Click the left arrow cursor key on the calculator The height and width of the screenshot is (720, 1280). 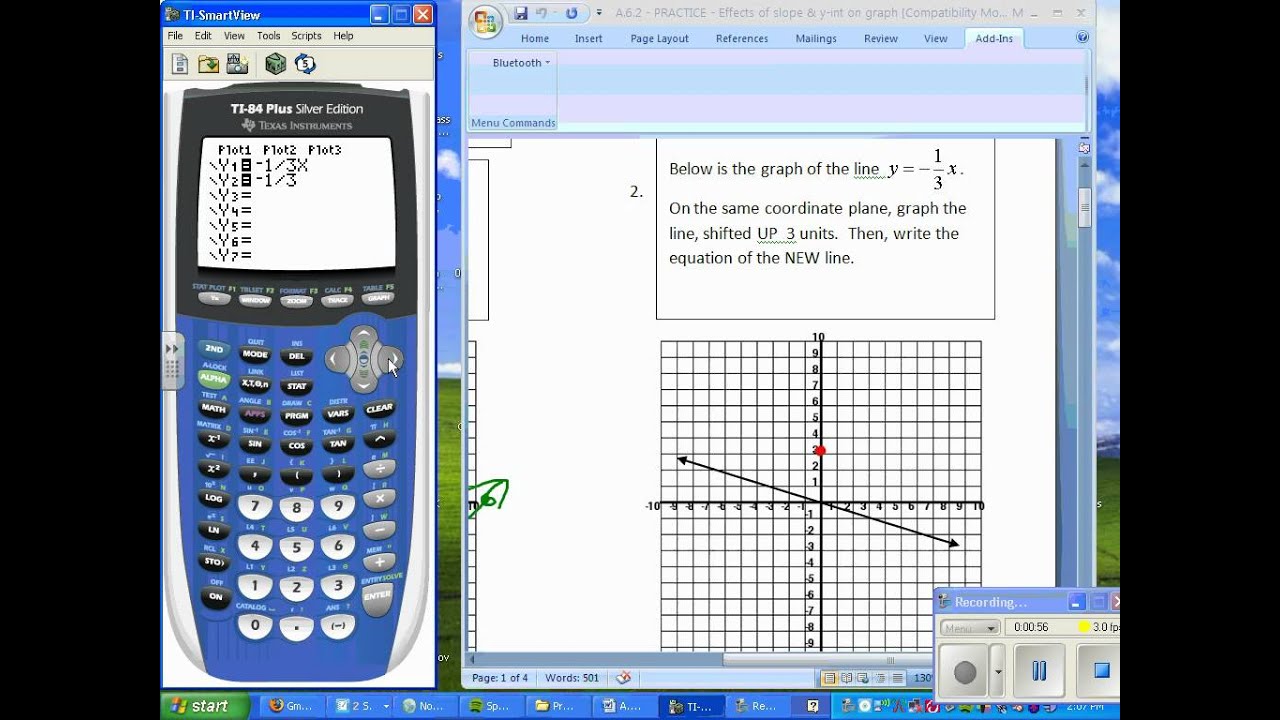pyautogui.click(x=337, y=359)
